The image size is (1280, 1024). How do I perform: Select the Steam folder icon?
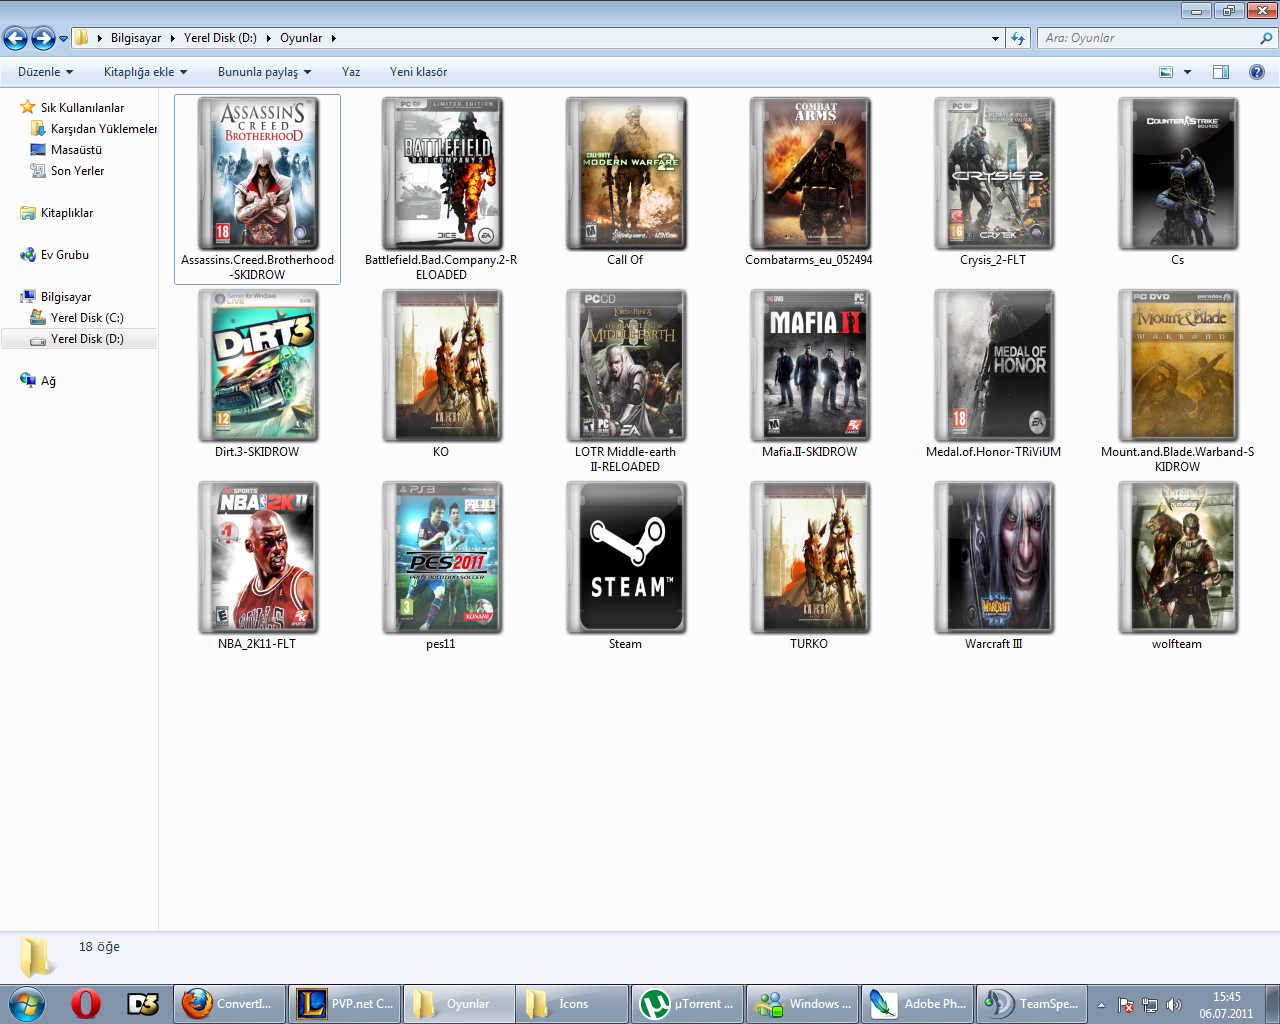(626, 557)
